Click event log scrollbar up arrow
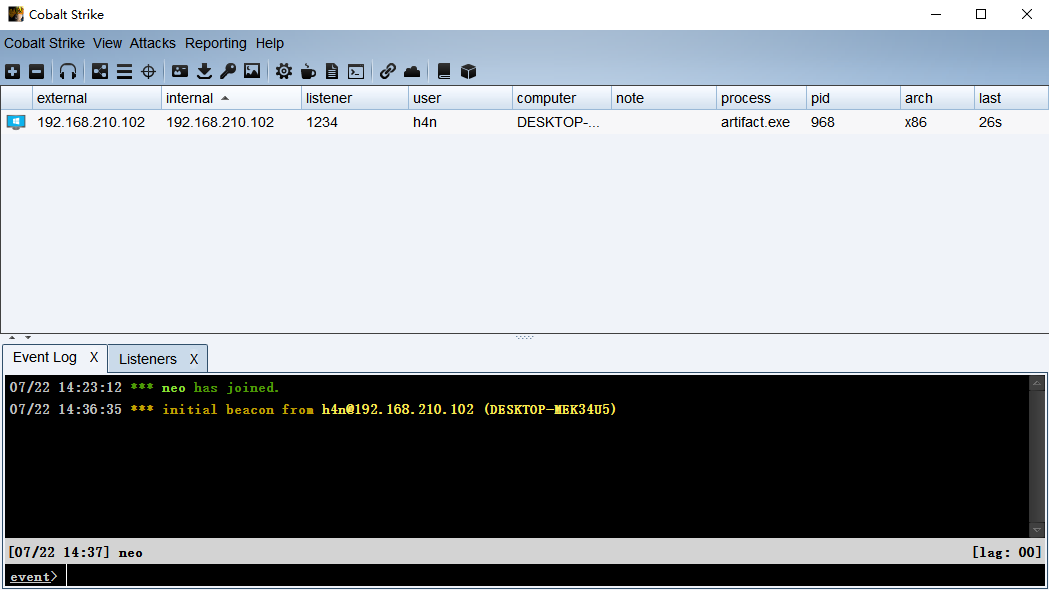The width and height of the screenshot is (1049, 590). [1037, 383]
